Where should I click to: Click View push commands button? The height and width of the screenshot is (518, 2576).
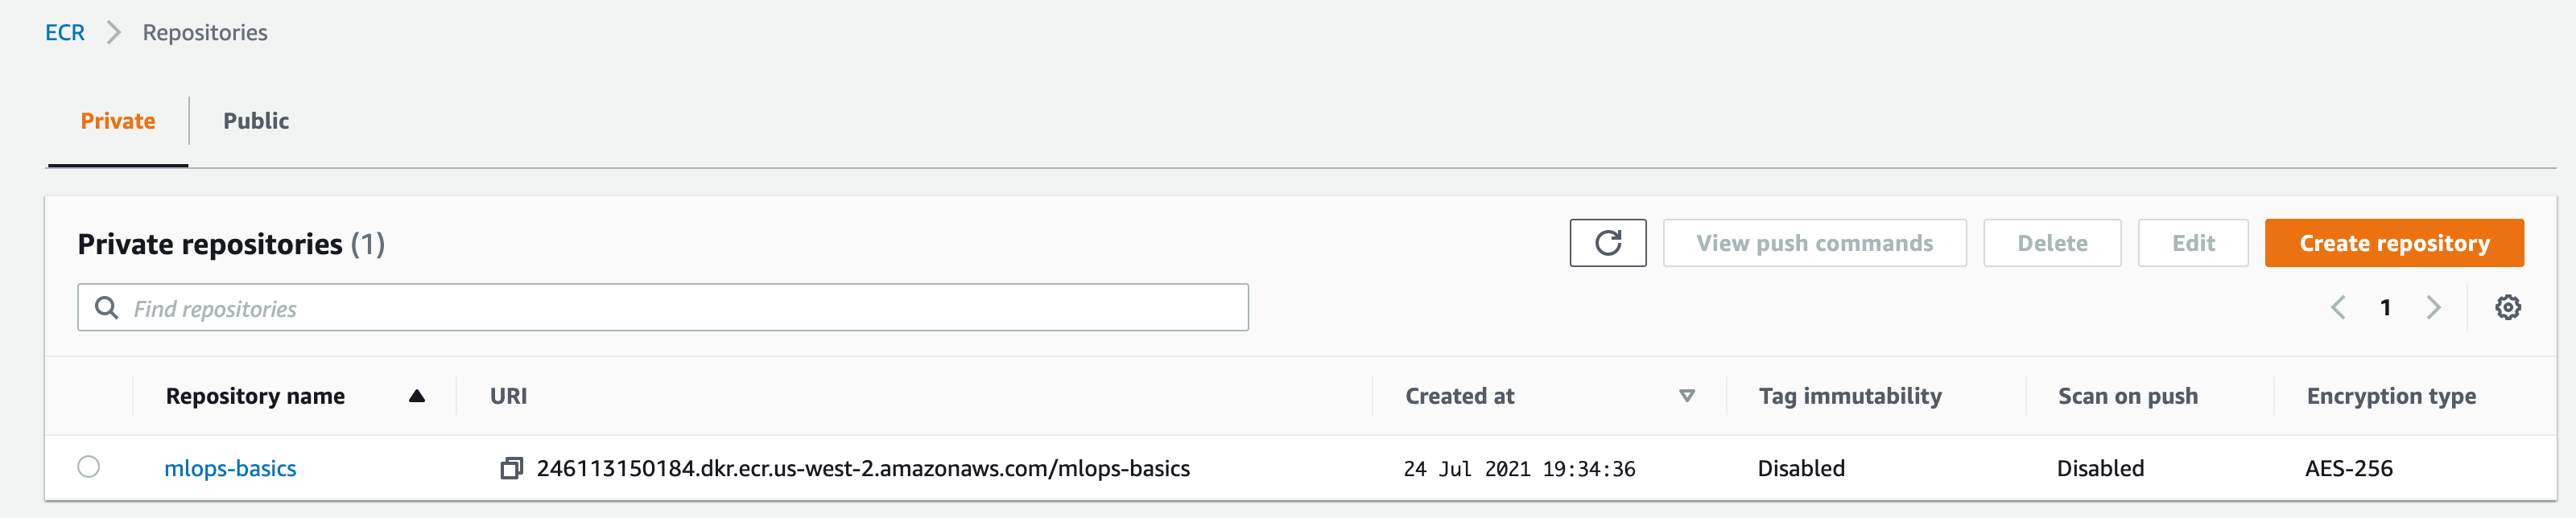coord(1814,243)
